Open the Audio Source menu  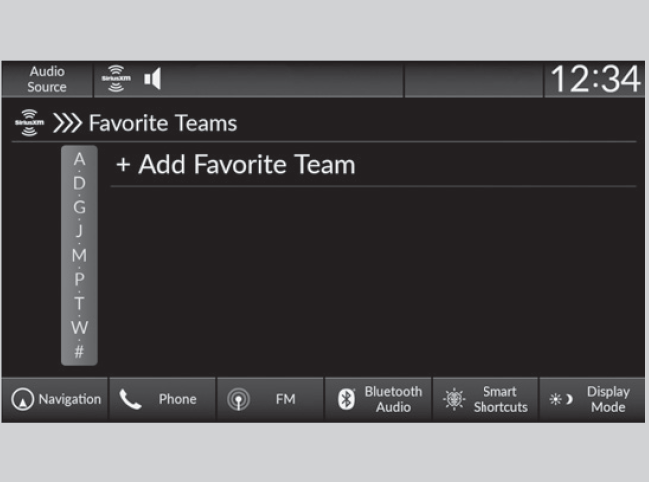point(46,80)
